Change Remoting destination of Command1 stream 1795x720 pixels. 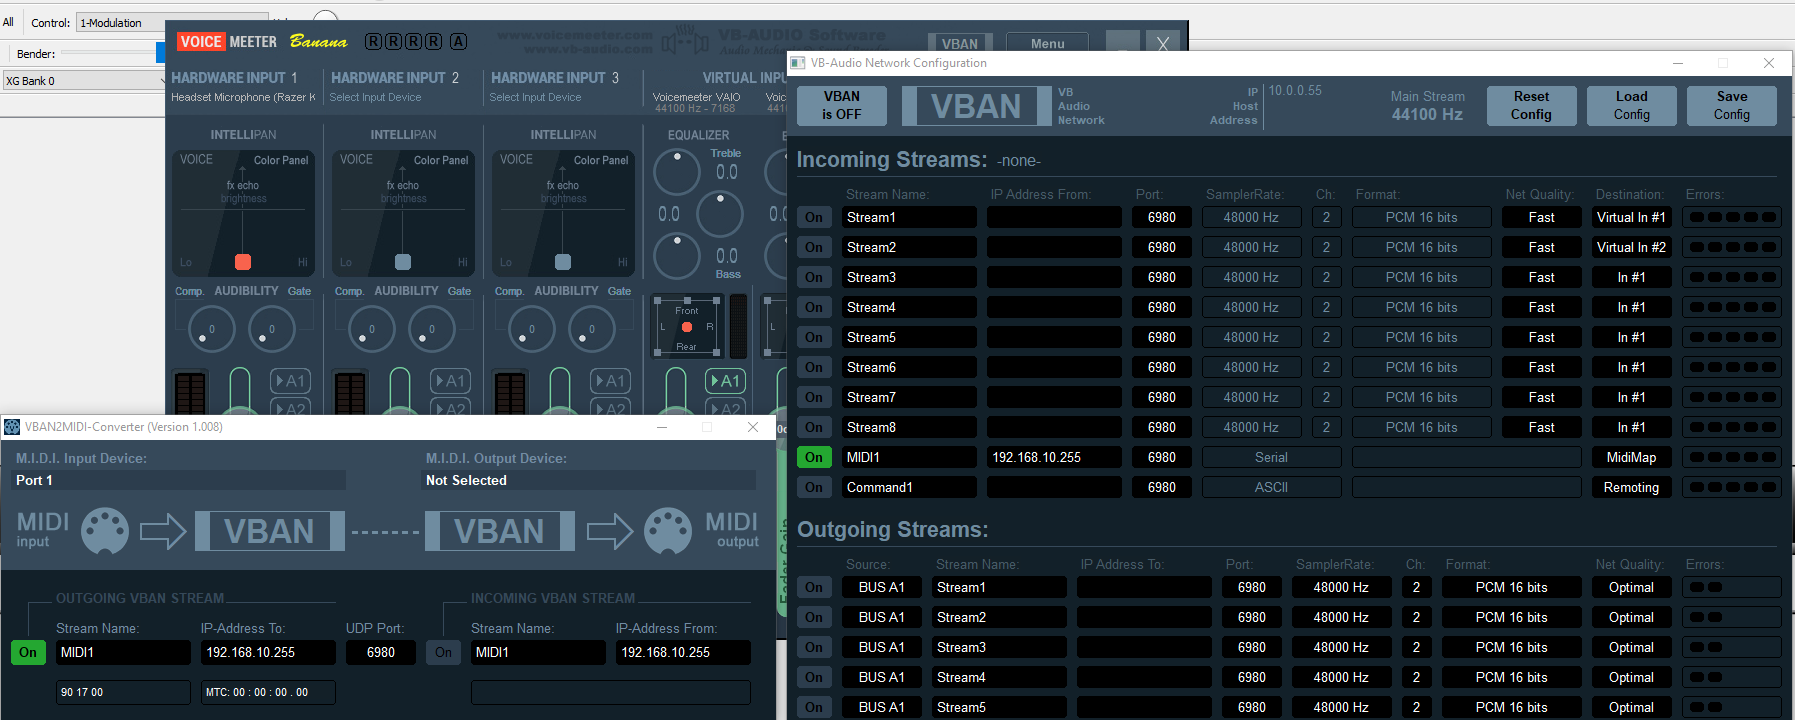click(x=1631, y=487)
